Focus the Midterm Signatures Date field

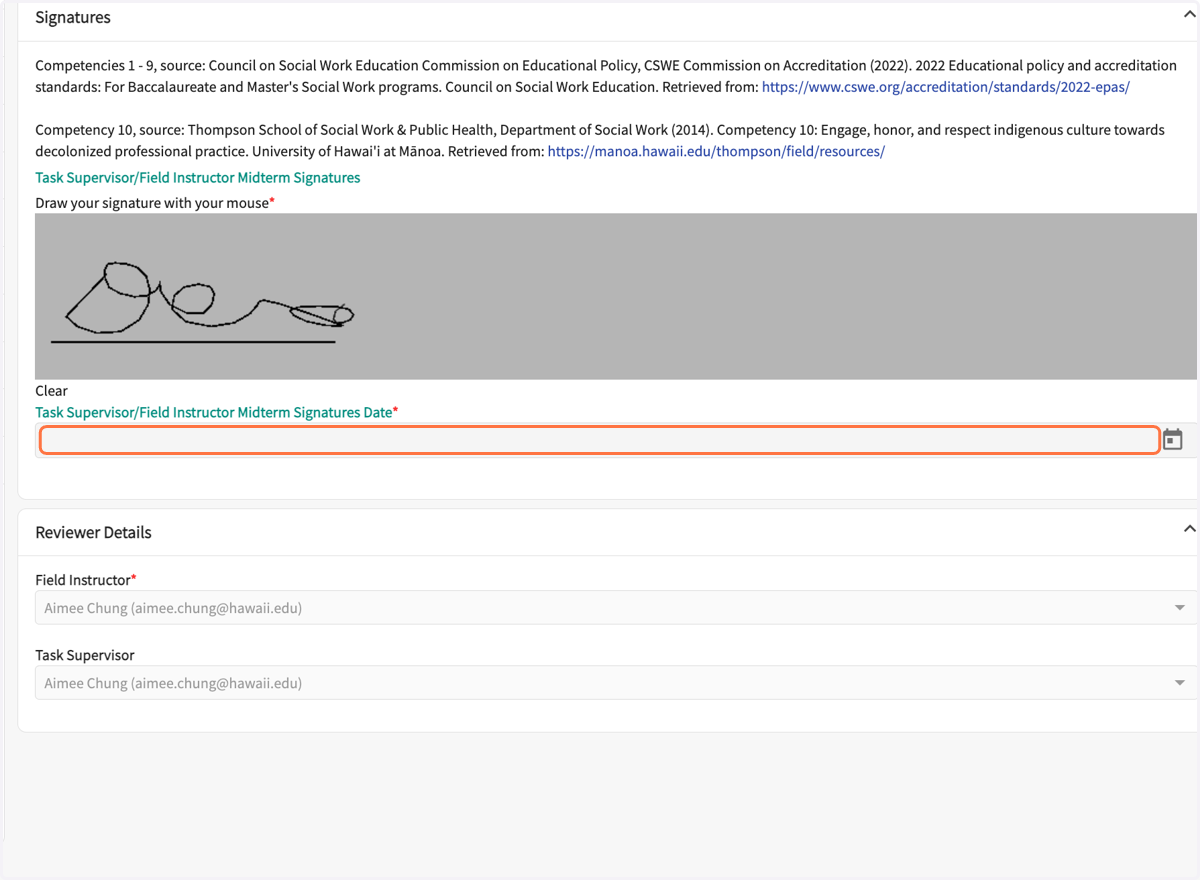click(600, 440)
